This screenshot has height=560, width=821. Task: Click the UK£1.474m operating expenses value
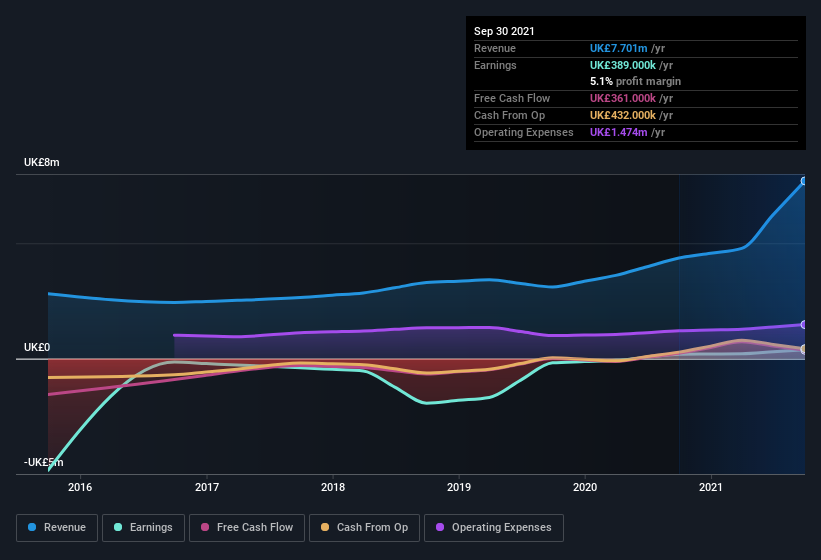pyautogui.click(x=618, y=132)
